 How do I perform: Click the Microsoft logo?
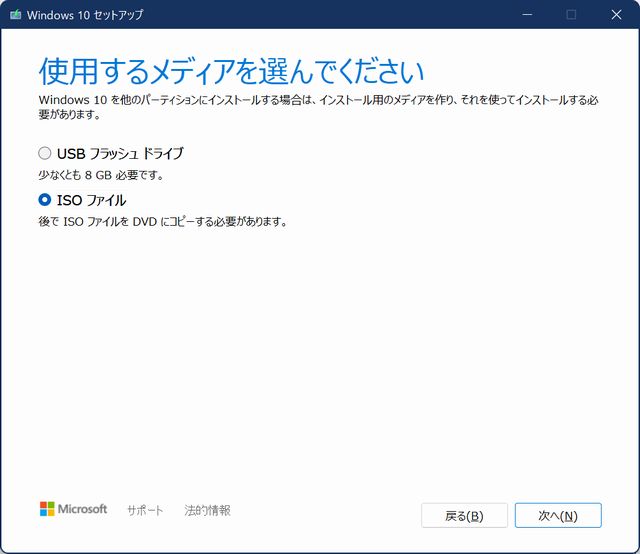point(73,509)
